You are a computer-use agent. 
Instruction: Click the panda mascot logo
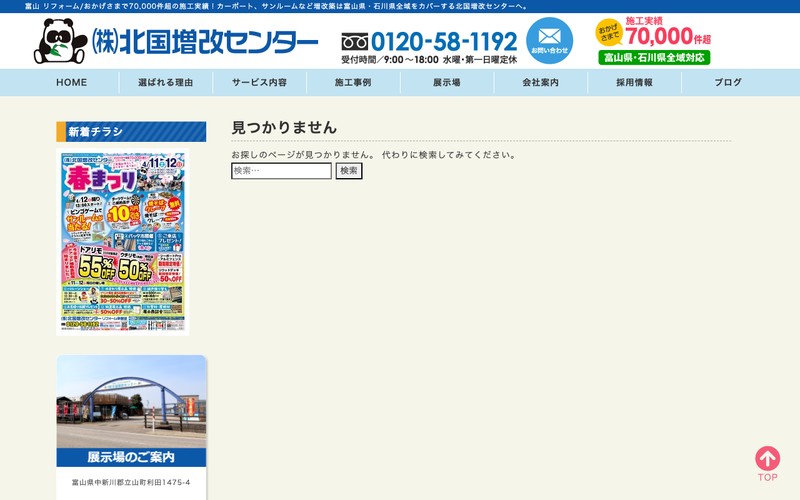[x=60, y=41]
